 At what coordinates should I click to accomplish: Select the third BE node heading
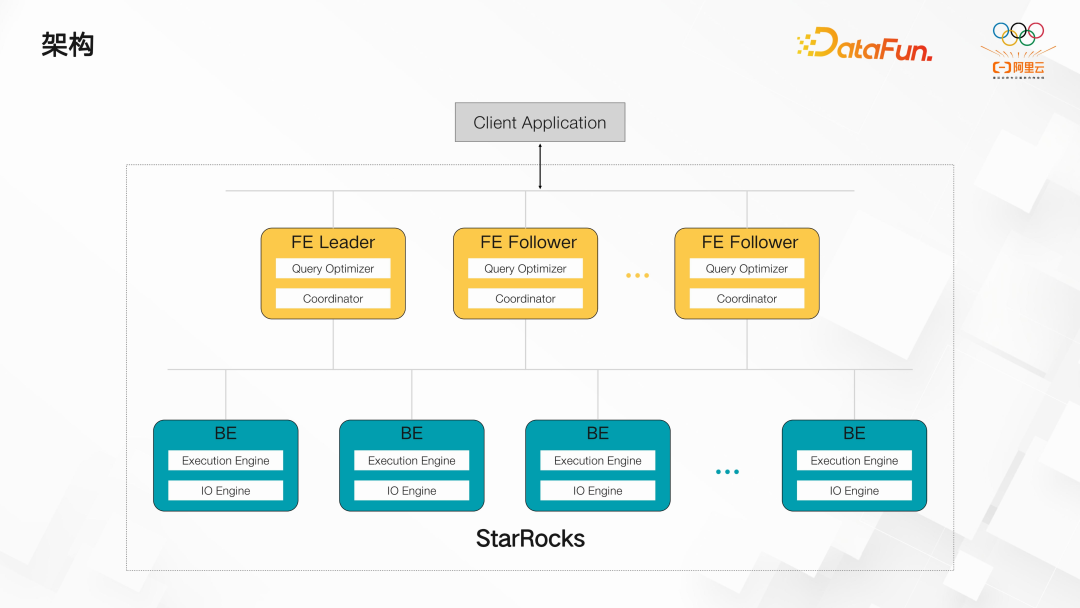point(597,433)
